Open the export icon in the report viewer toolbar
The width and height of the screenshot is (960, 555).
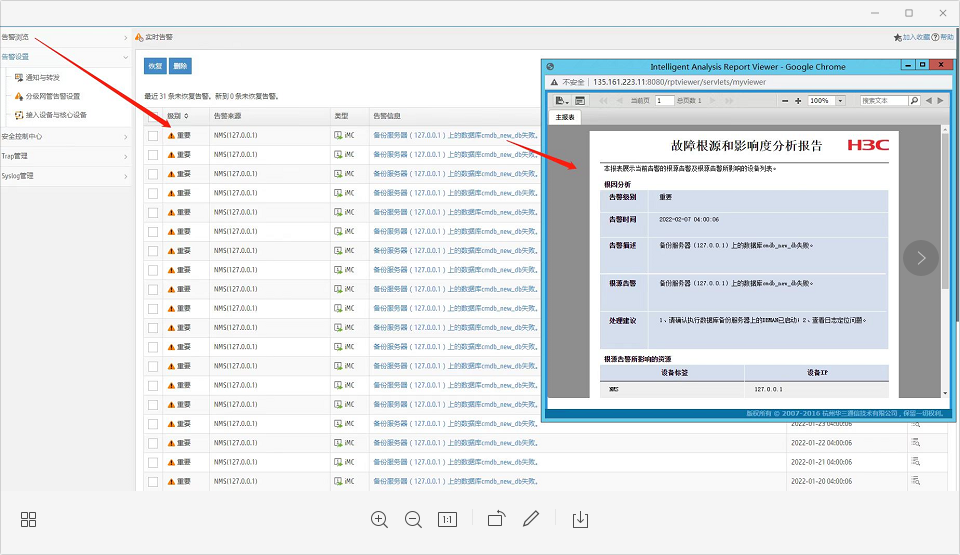point(561,100)
